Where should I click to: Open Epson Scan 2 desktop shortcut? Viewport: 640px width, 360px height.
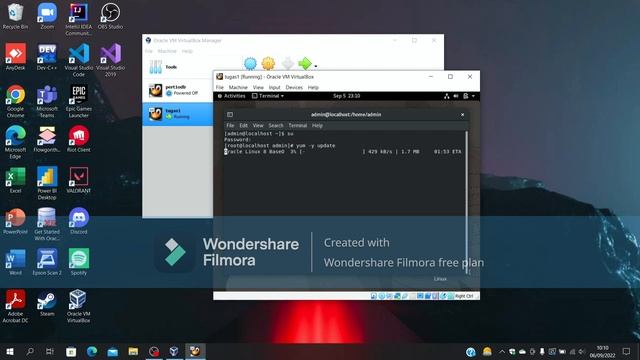(47, 262)
